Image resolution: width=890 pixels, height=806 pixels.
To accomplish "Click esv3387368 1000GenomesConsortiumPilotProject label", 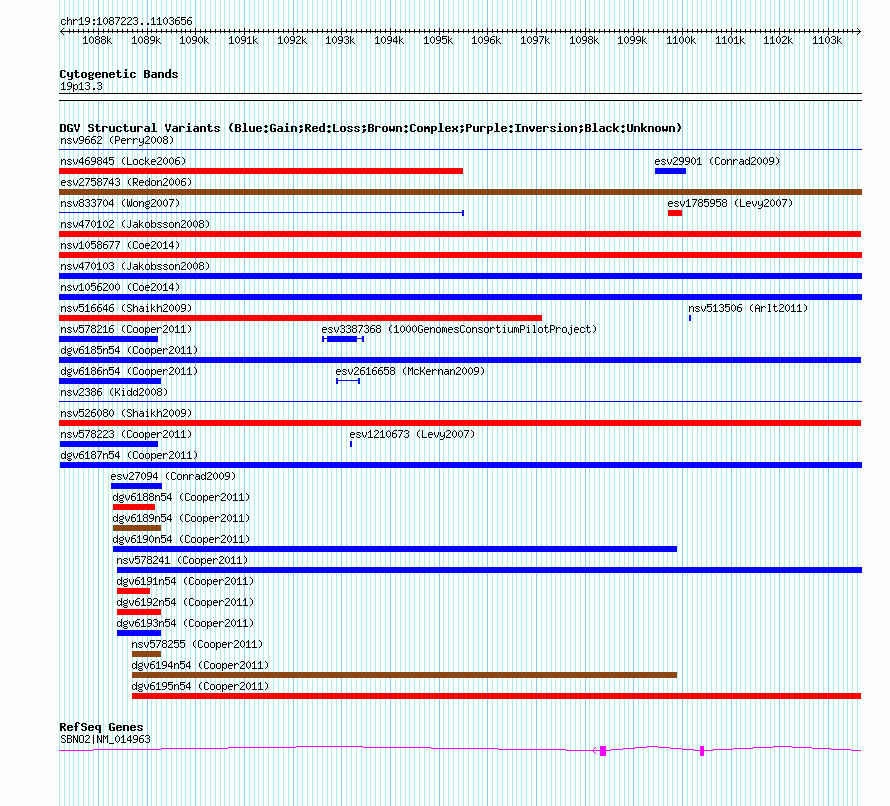I will pos(459,329).
